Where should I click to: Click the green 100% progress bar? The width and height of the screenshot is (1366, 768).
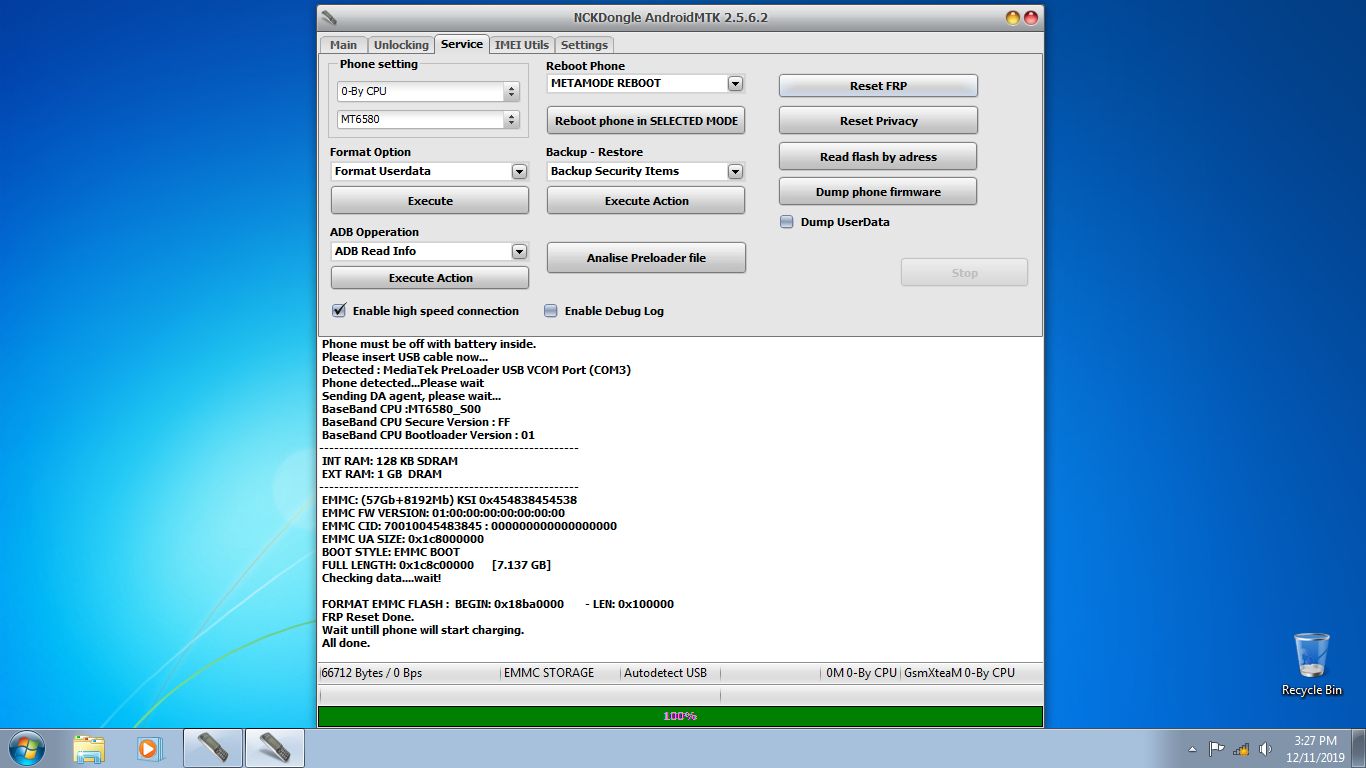[x=680, y=716]
